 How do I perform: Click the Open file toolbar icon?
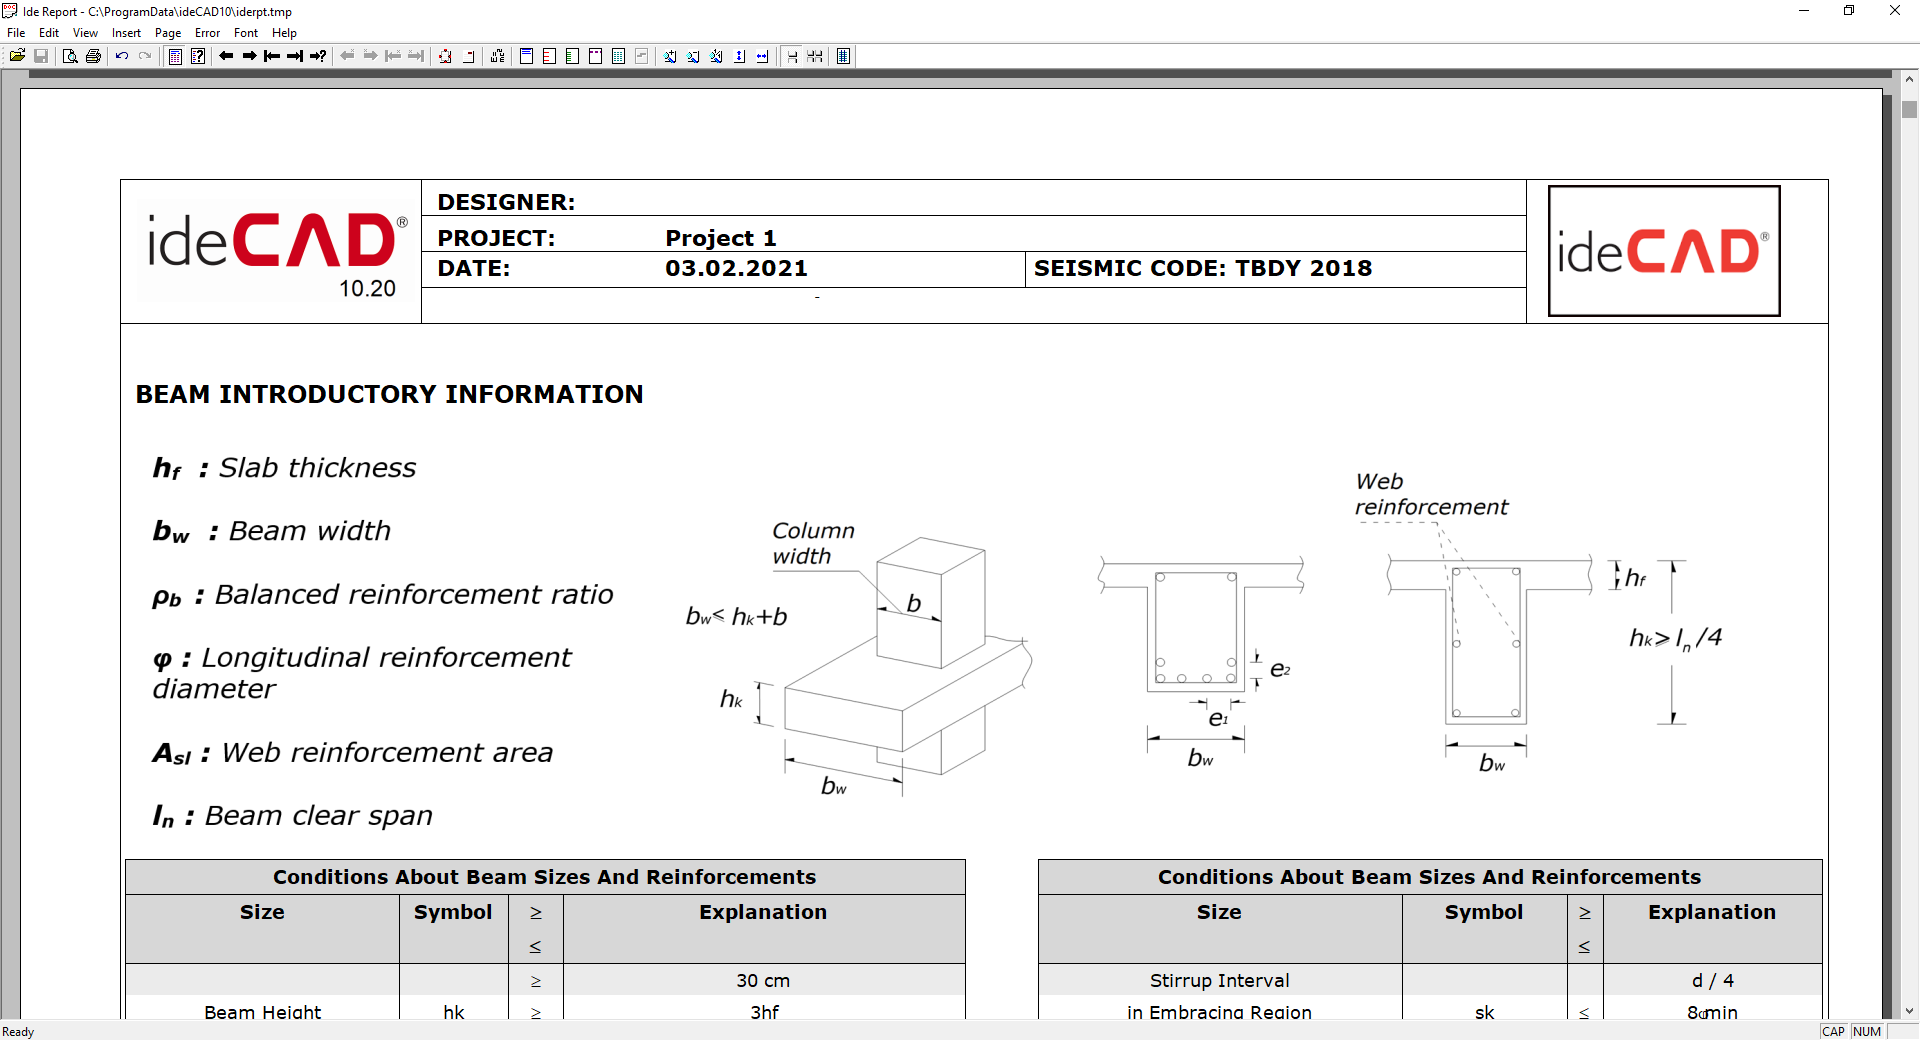tap(18, 56)
